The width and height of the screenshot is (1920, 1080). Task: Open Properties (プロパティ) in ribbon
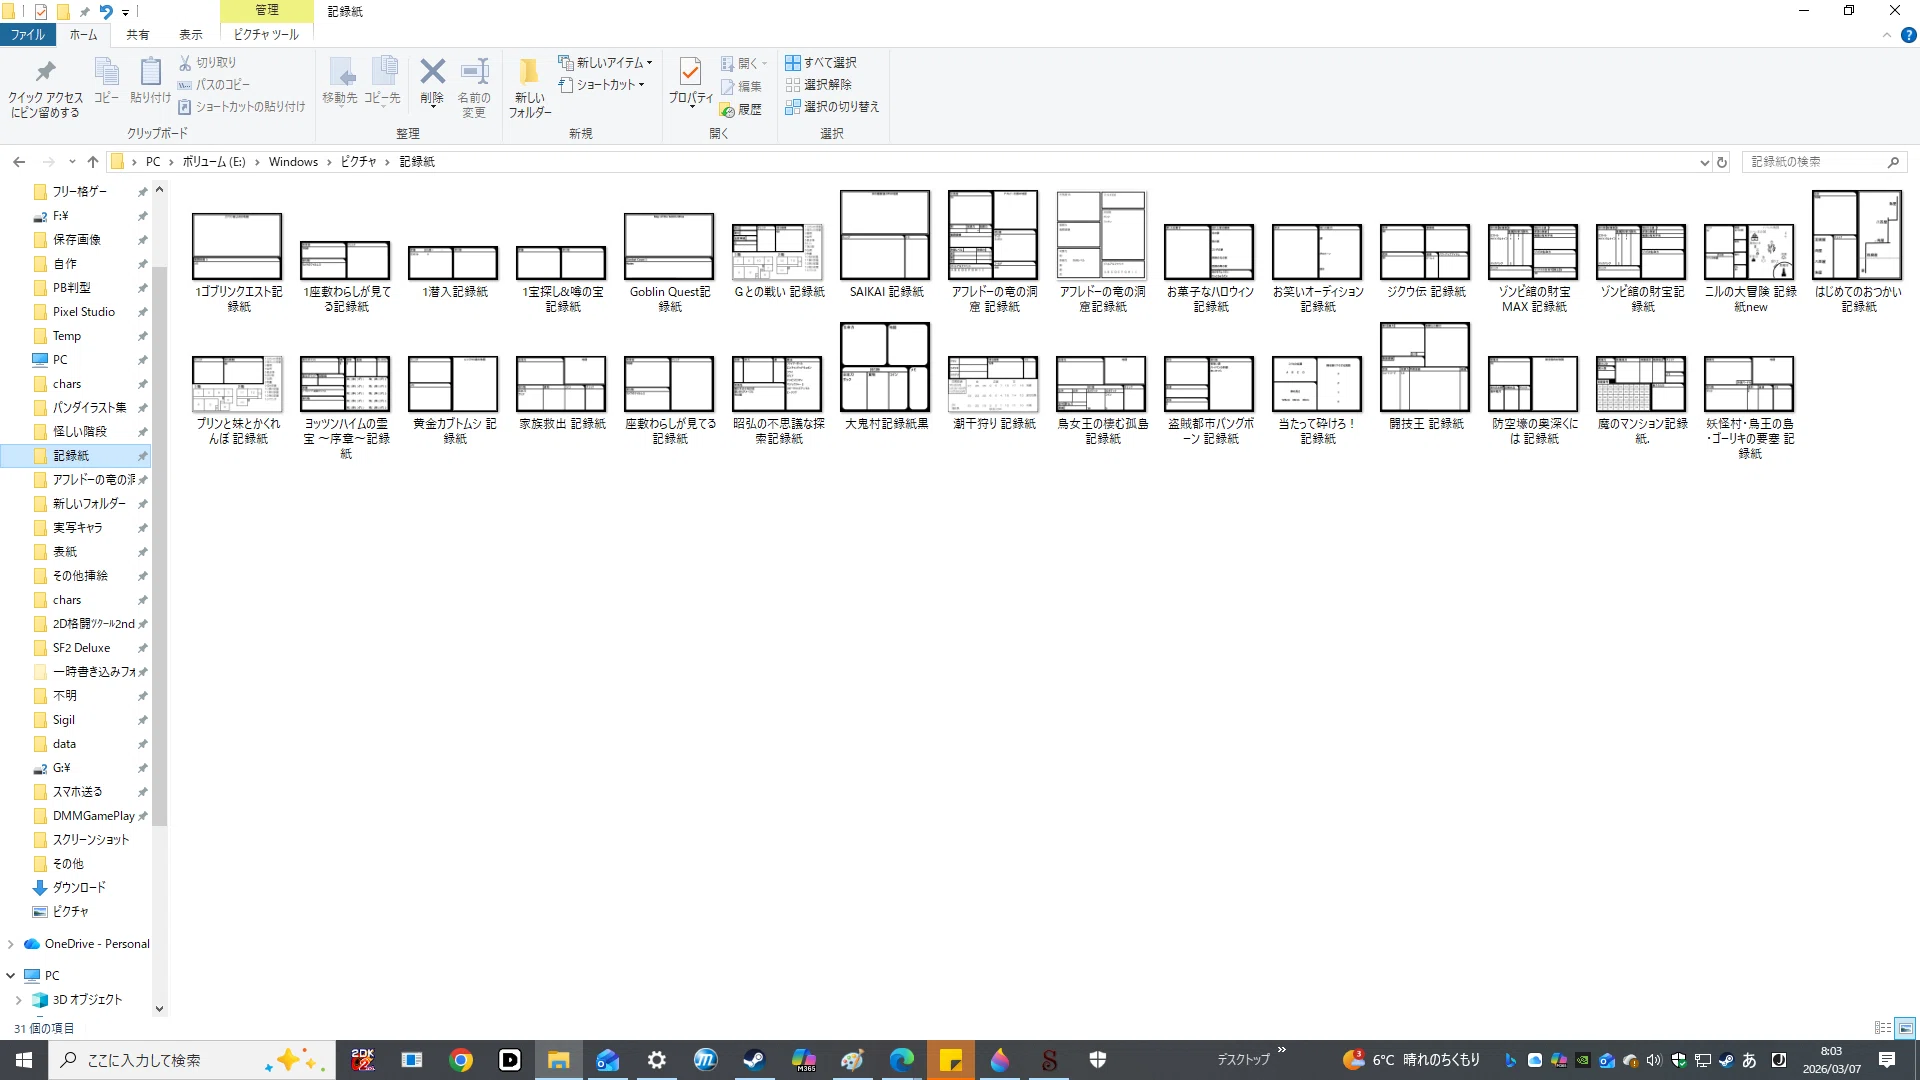coord(690,82)
